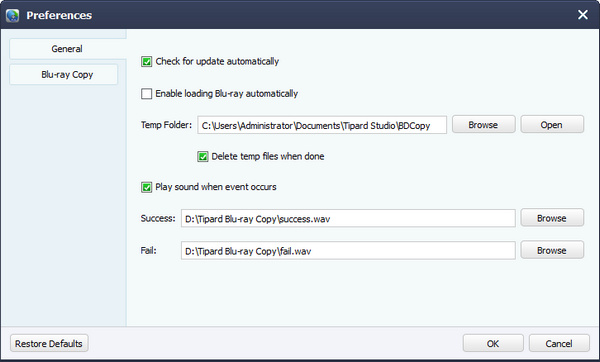Image resolution: width=600 pixels, height=362 pixels.
Task: Click the Fail sound path field
Action: (x=348, y=251)
